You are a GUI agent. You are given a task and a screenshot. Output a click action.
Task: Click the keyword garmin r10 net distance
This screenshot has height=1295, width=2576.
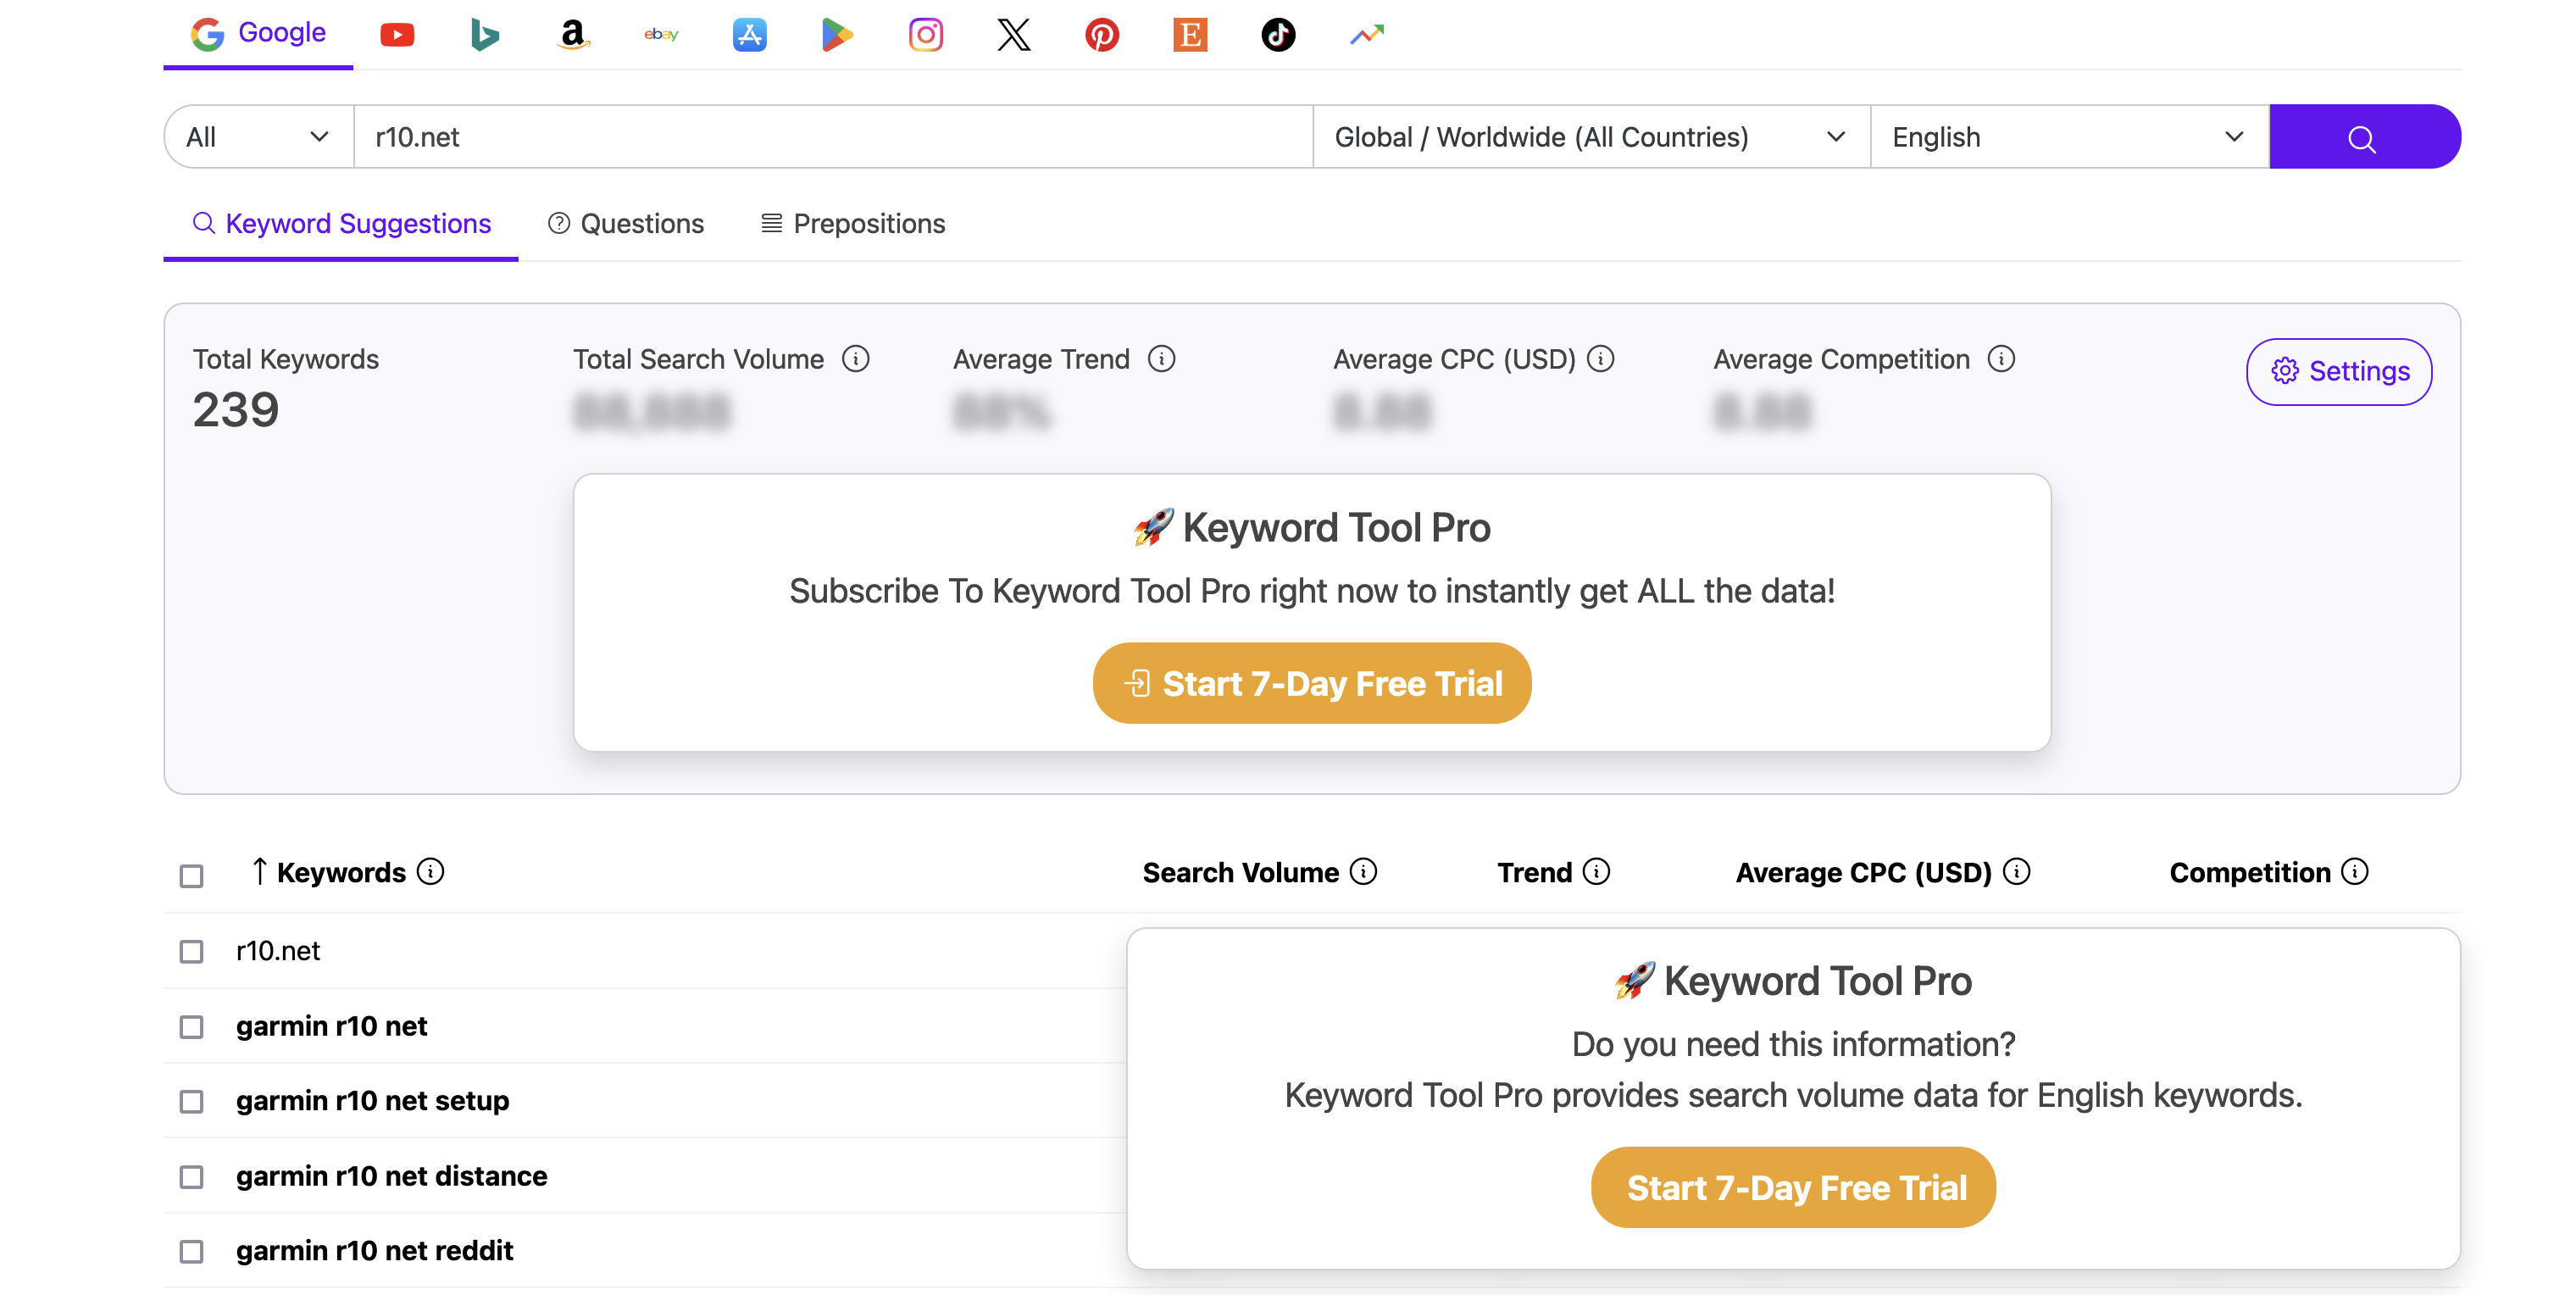[391, 1176]
